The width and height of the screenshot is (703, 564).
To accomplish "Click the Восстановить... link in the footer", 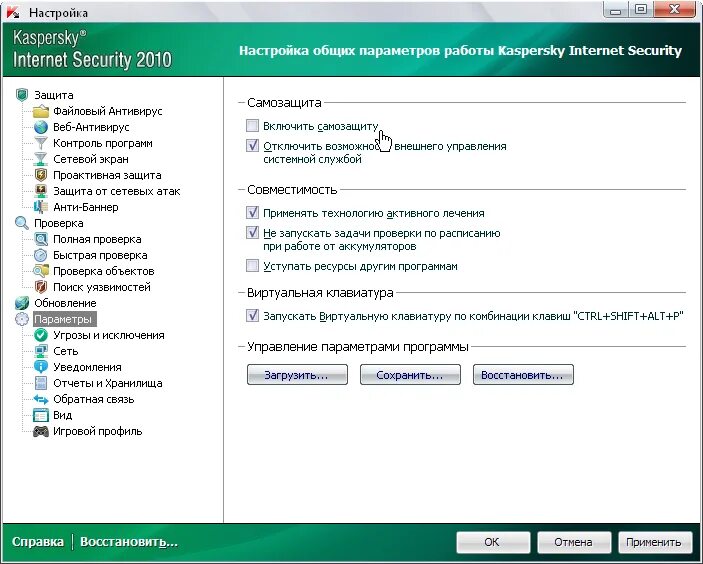I will coord(129,542).
